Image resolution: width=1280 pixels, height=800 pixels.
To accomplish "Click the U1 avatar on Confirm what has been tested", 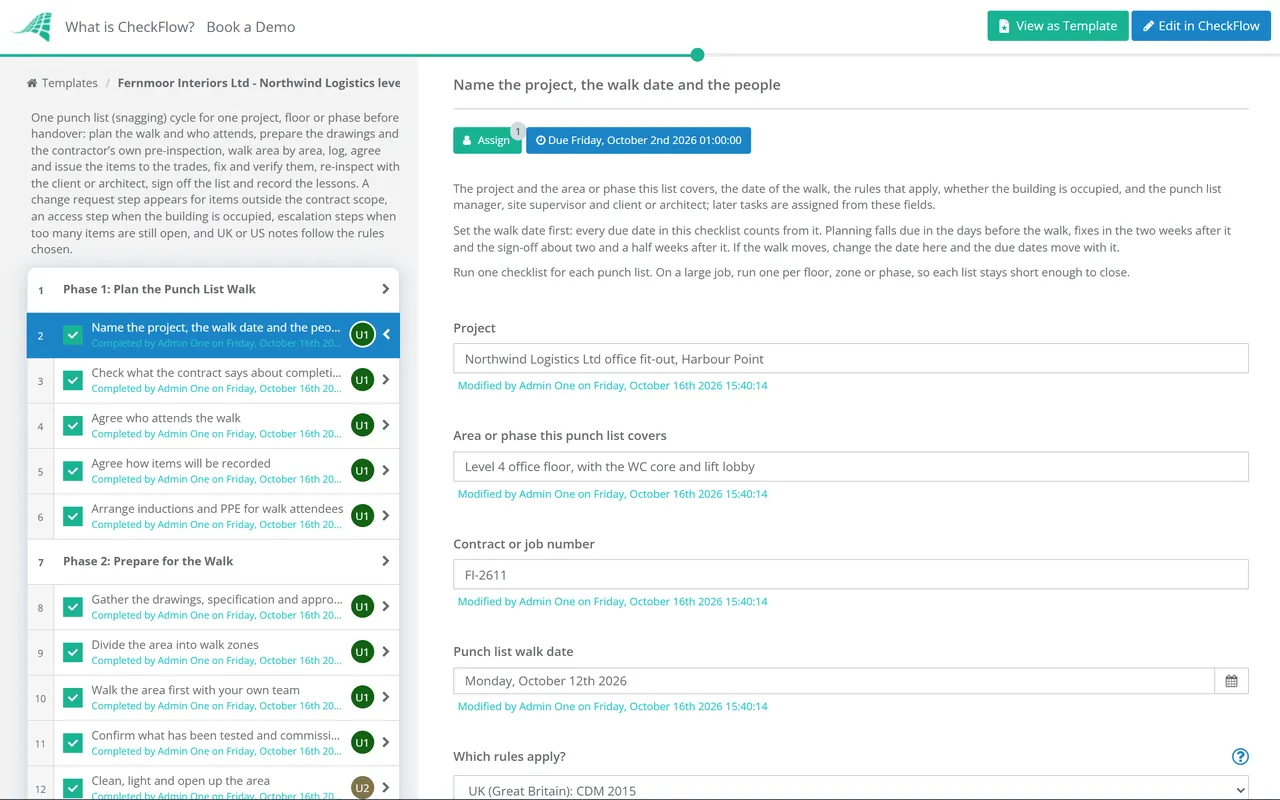I will (x=362, y=742).
